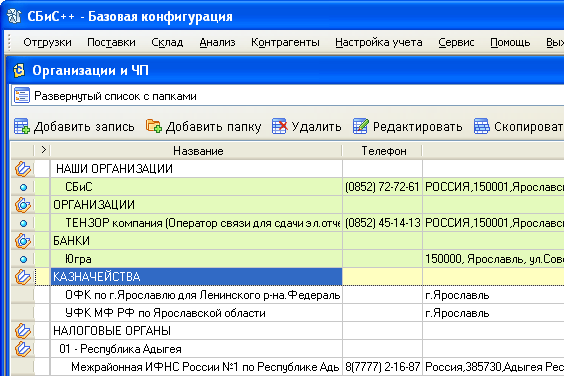Click the list view icon beside Развернутый список

click(22, 96)
